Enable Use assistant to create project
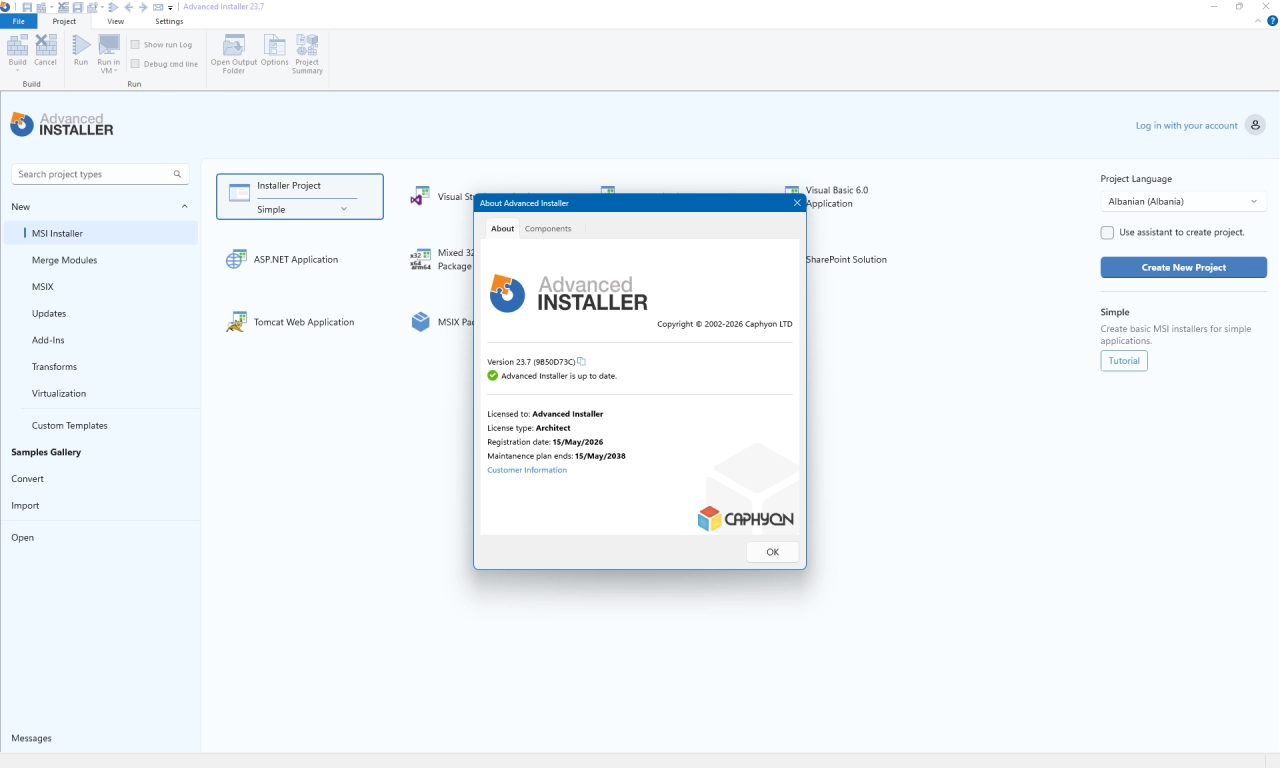This screenshot has width=1280, height=768. (1107, 232)
